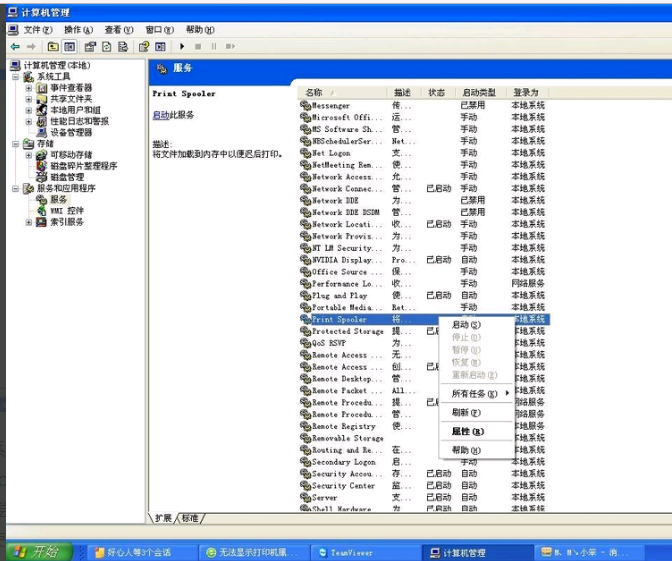Select 计算机管理(本地) root node

(x=57, y=65)
